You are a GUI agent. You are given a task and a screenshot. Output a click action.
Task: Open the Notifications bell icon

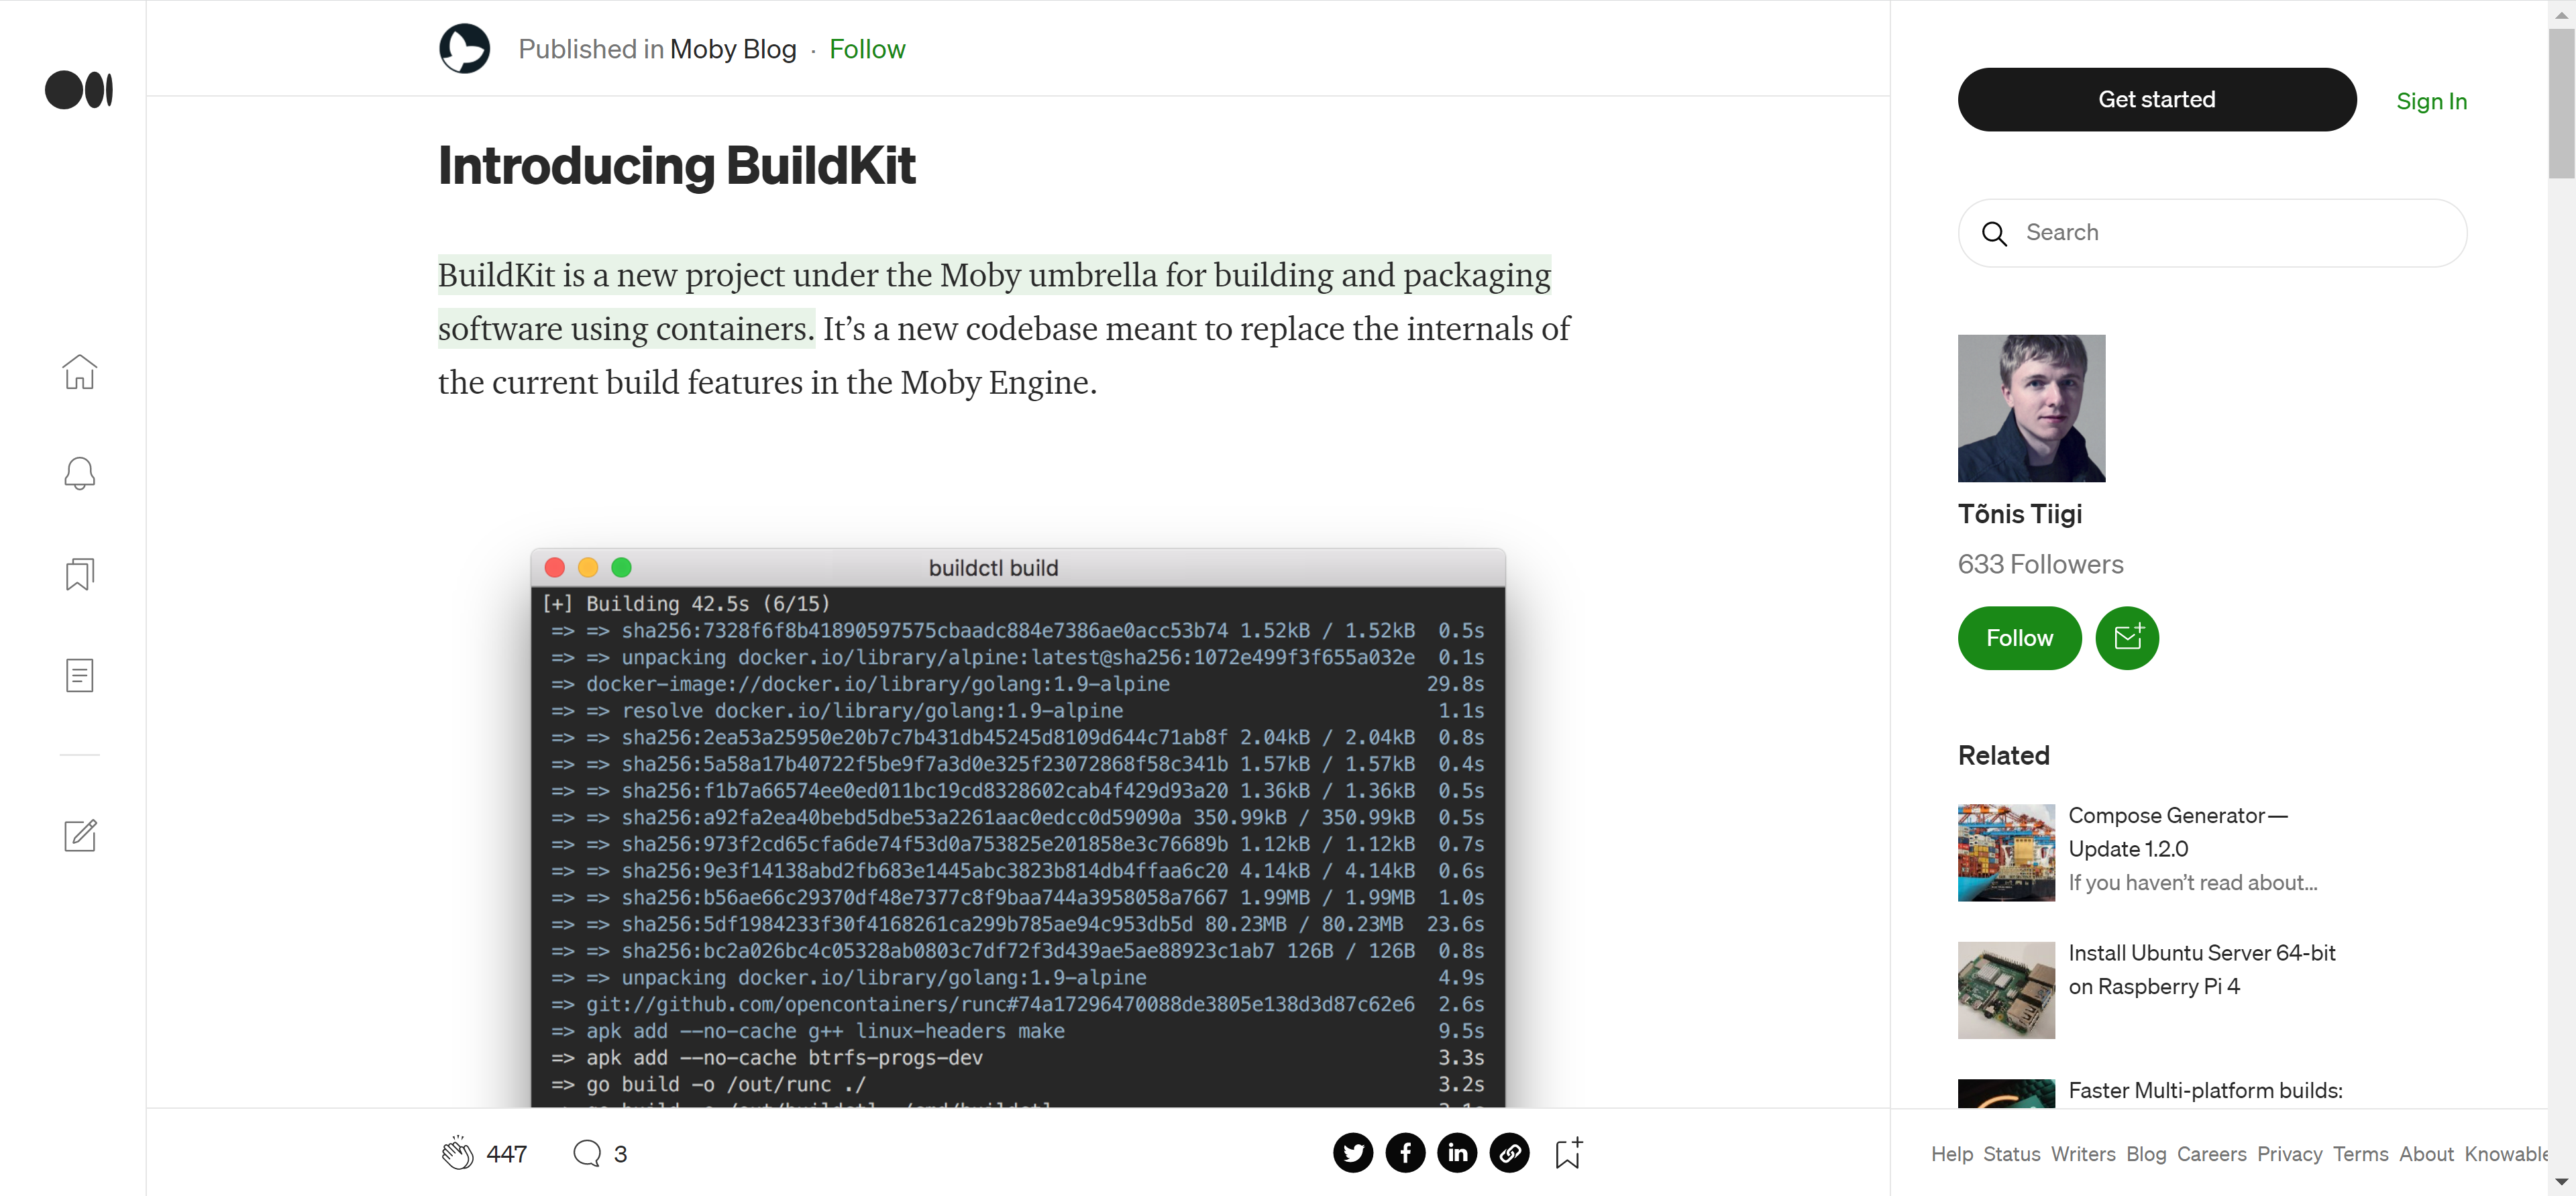(x=79, y=473)
